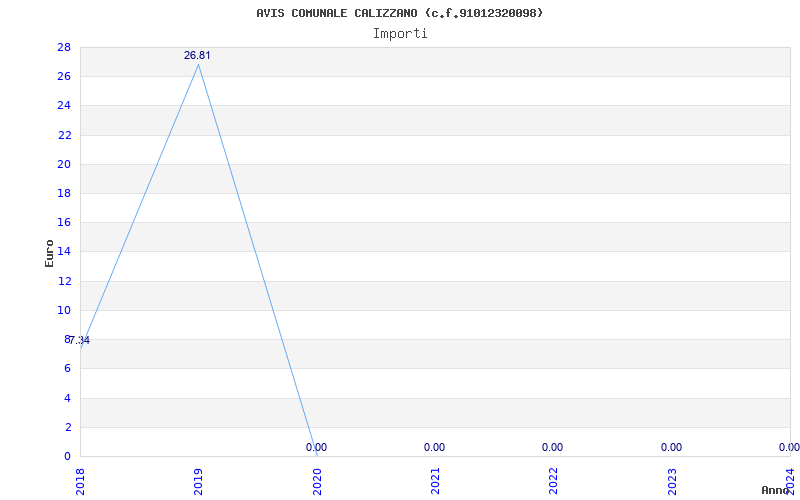800x500 pixels.
Task: Click the 2024 x-axis label
Action: pyautogui.click(x=790, y=482)
